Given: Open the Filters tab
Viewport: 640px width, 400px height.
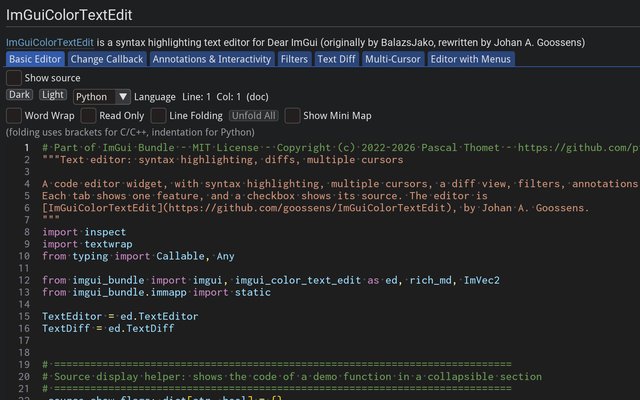Looking at the screenshot, I should [x=294, y=59].
